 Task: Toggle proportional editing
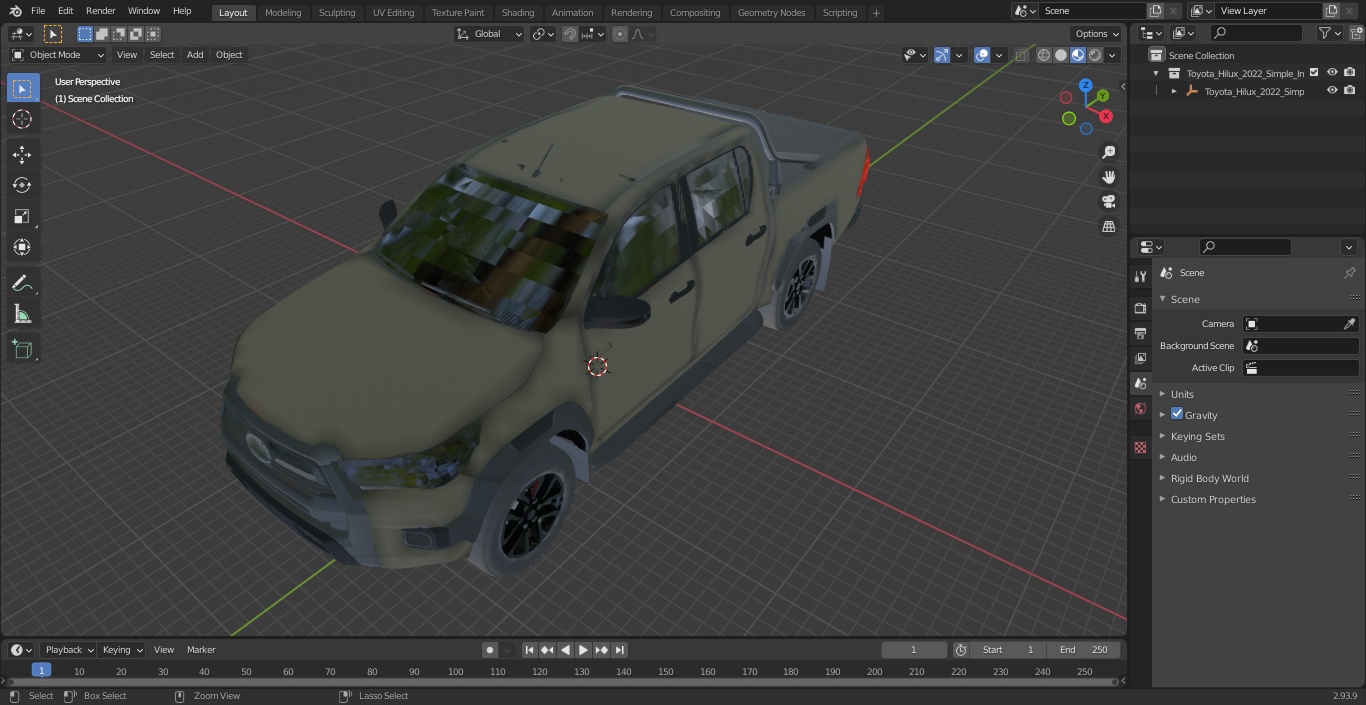pos(620,34)
